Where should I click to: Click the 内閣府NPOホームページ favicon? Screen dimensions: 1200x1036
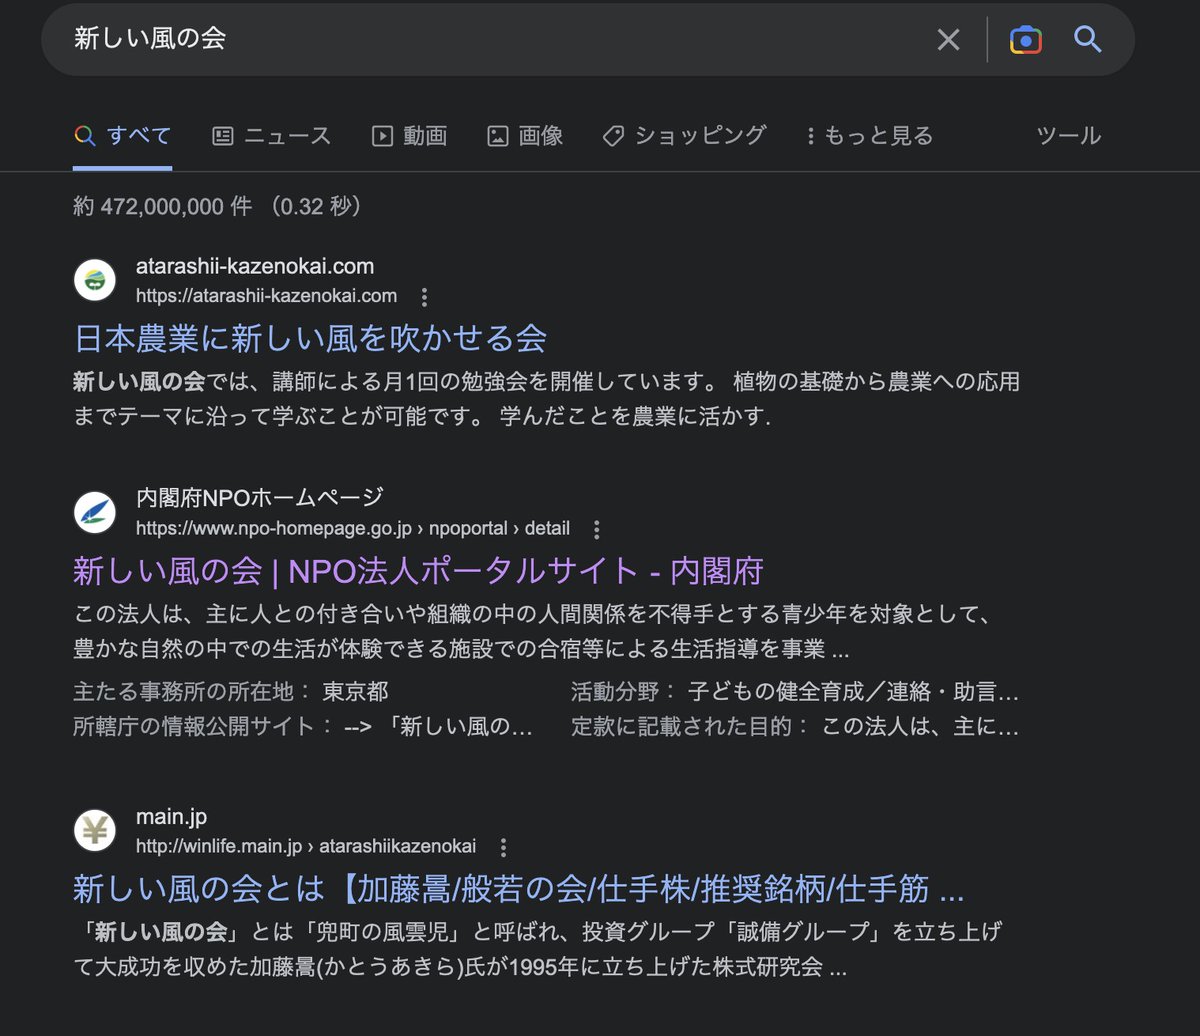[x=95, y=512]
